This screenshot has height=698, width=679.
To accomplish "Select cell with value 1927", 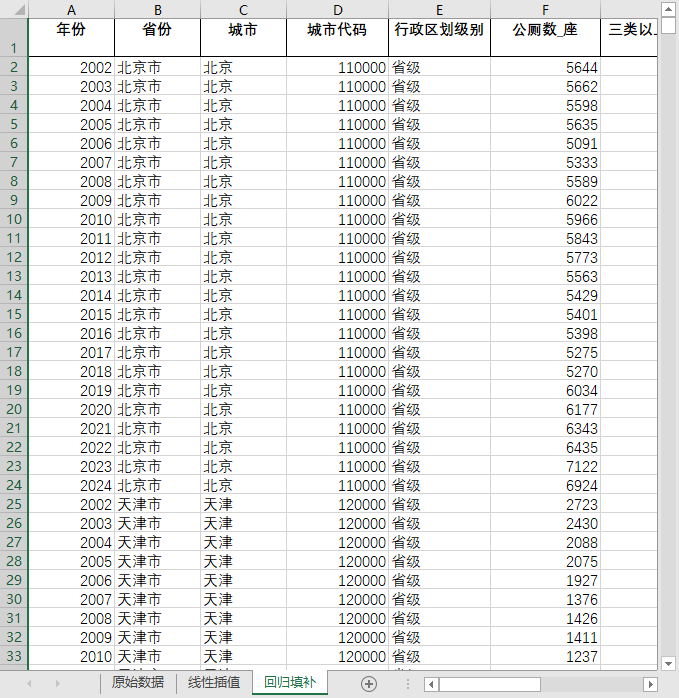I will (x=545, y=580).
